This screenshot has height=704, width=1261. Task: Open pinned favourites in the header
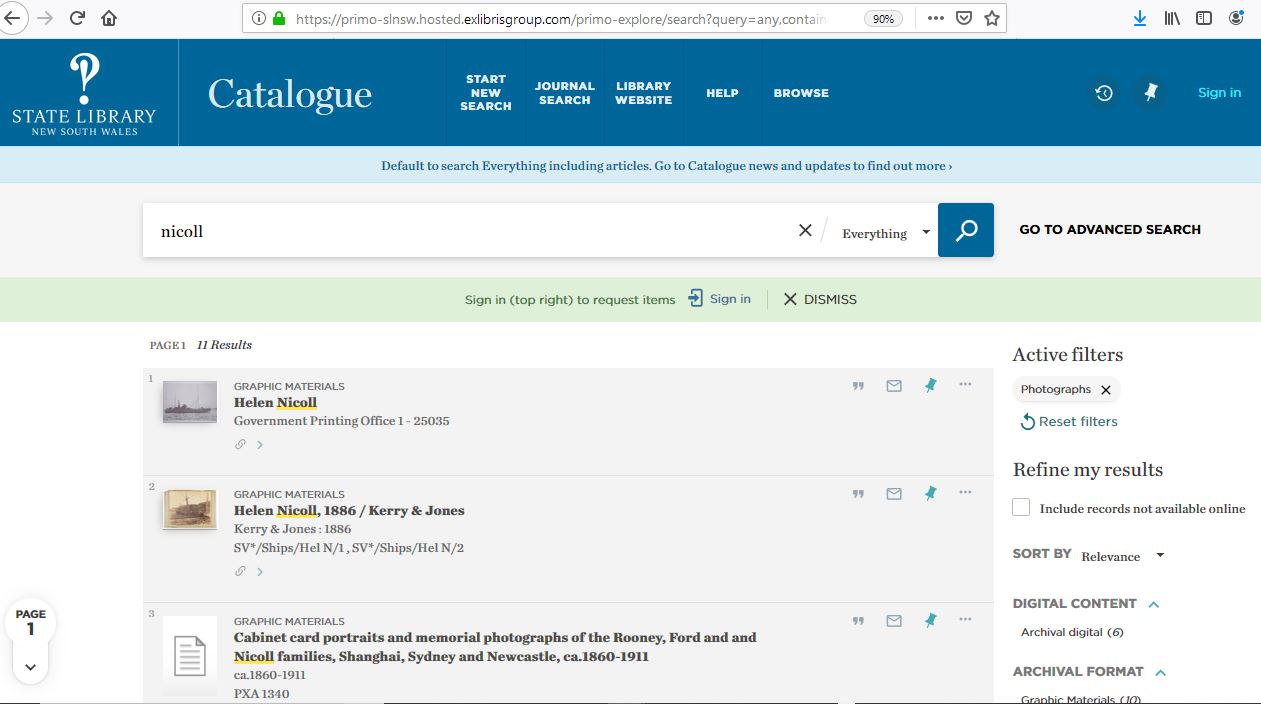tap(1151, 93)
